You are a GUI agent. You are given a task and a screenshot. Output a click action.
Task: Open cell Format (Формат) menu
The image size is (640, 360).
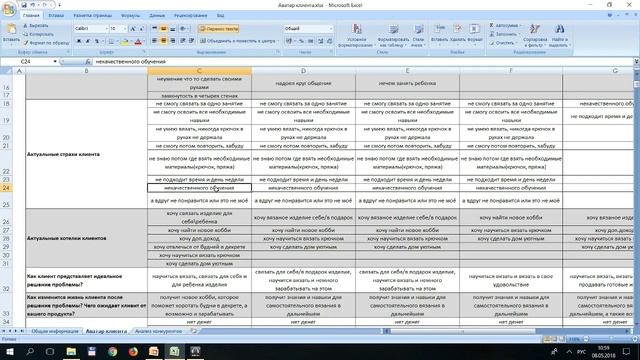tap(475, 33)
